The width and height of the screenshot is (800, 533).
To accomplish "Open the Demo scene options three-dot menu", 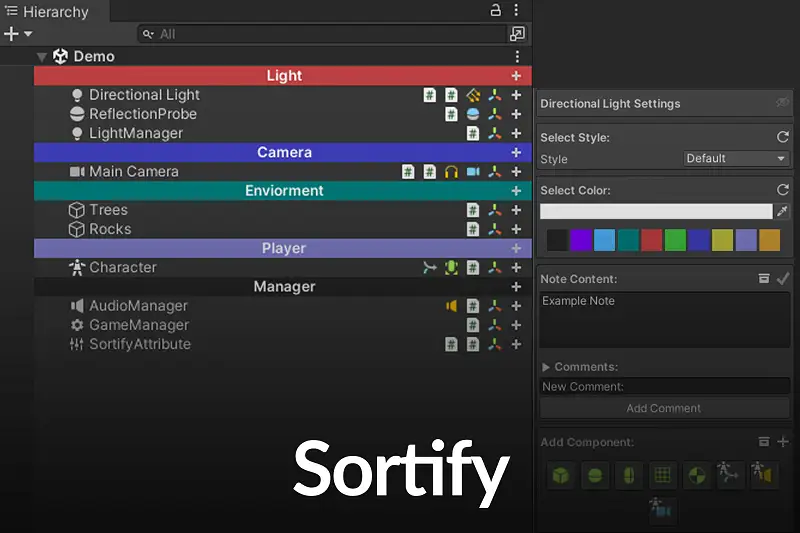I will (517, 56).
